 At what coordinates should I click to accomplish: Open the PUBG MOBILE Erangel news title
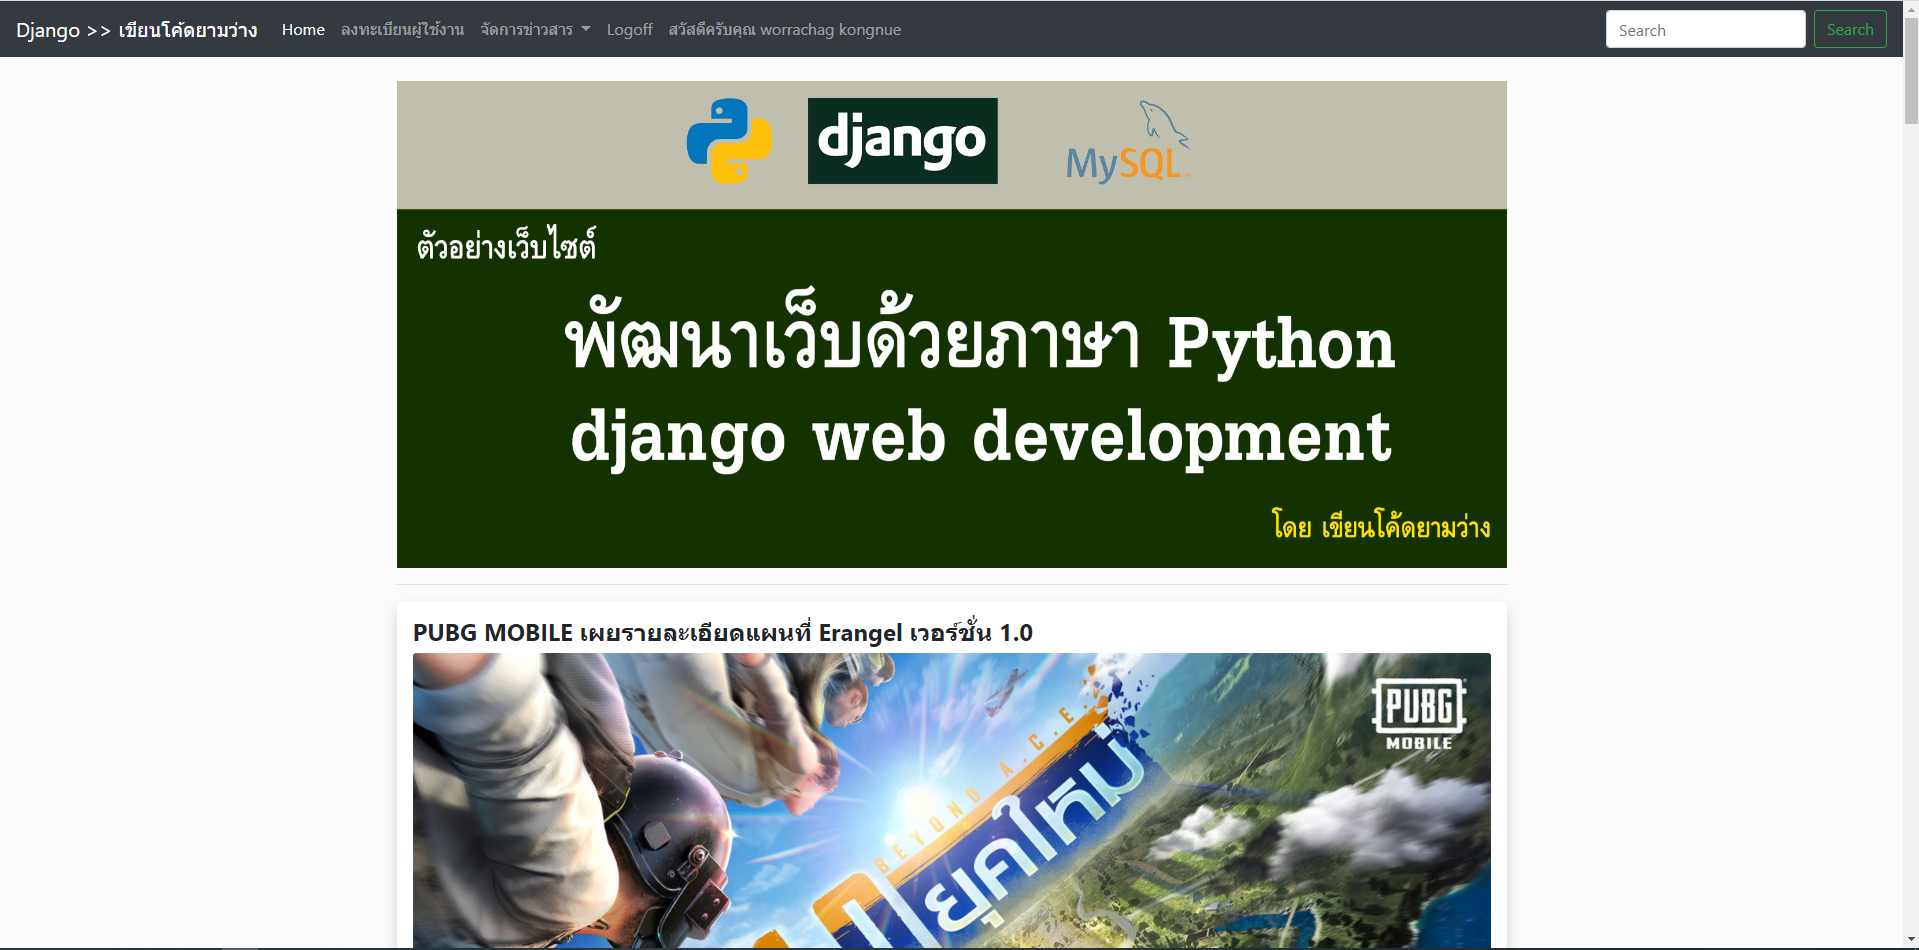[x=722, y=632]
